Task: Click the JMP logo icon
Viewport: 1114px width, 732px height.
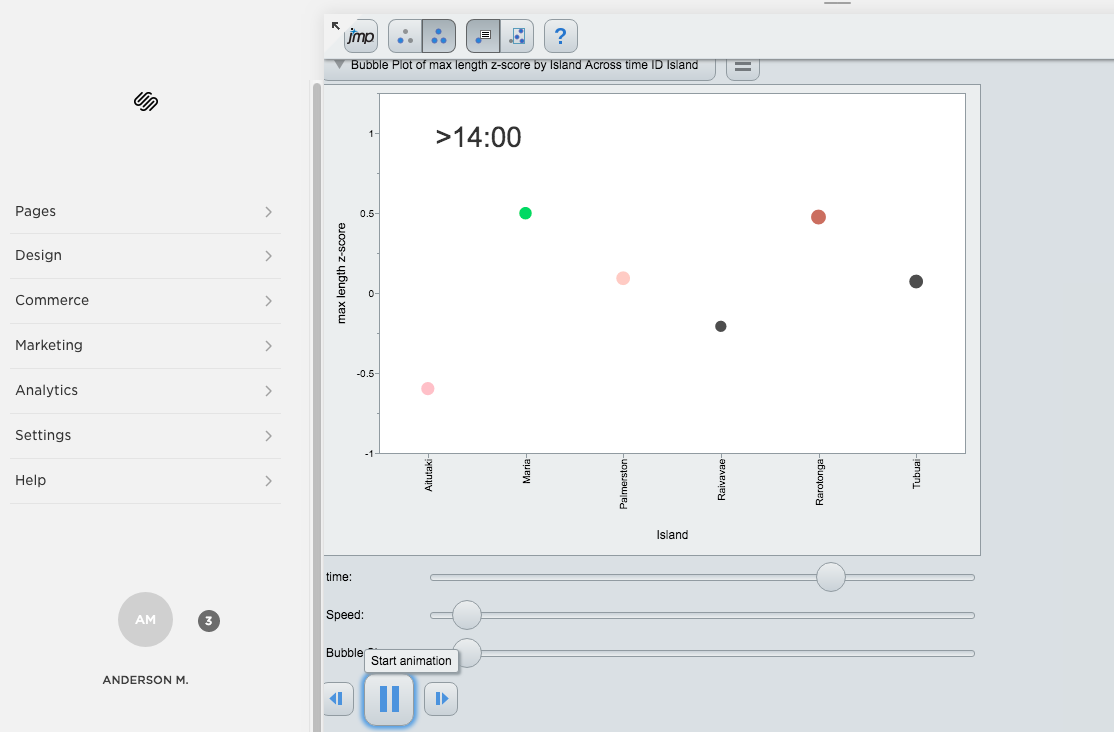Action: (361, 36)
